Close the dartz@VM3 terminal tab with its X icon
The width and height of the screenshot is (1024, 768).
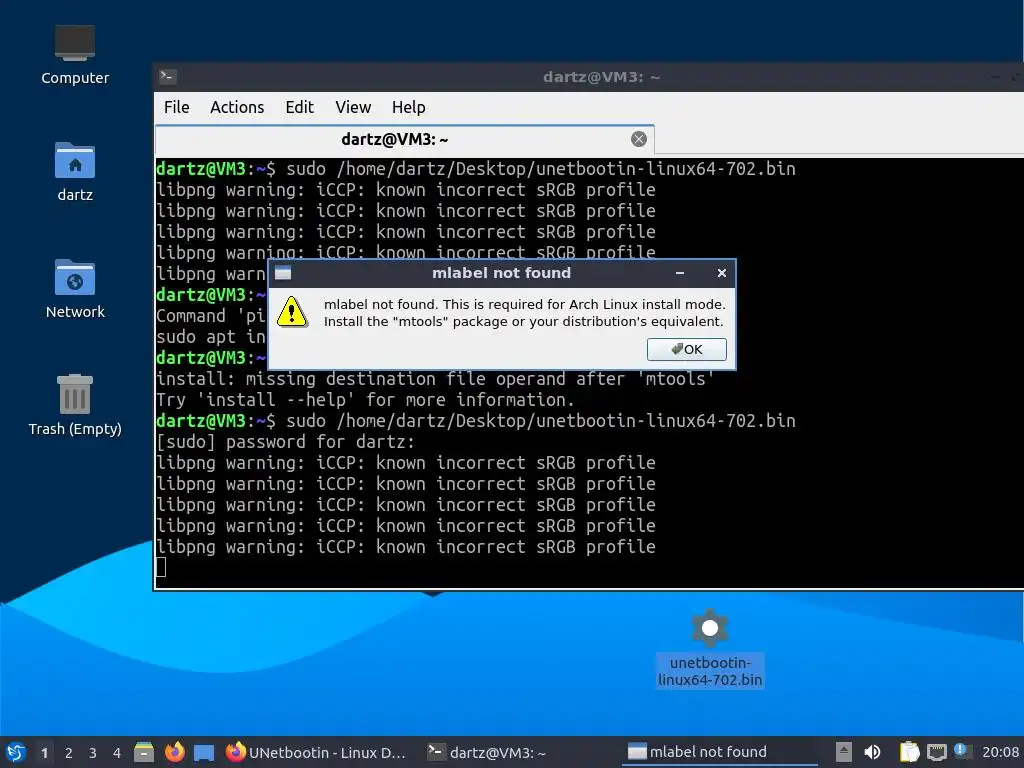(x=639, y=139)
